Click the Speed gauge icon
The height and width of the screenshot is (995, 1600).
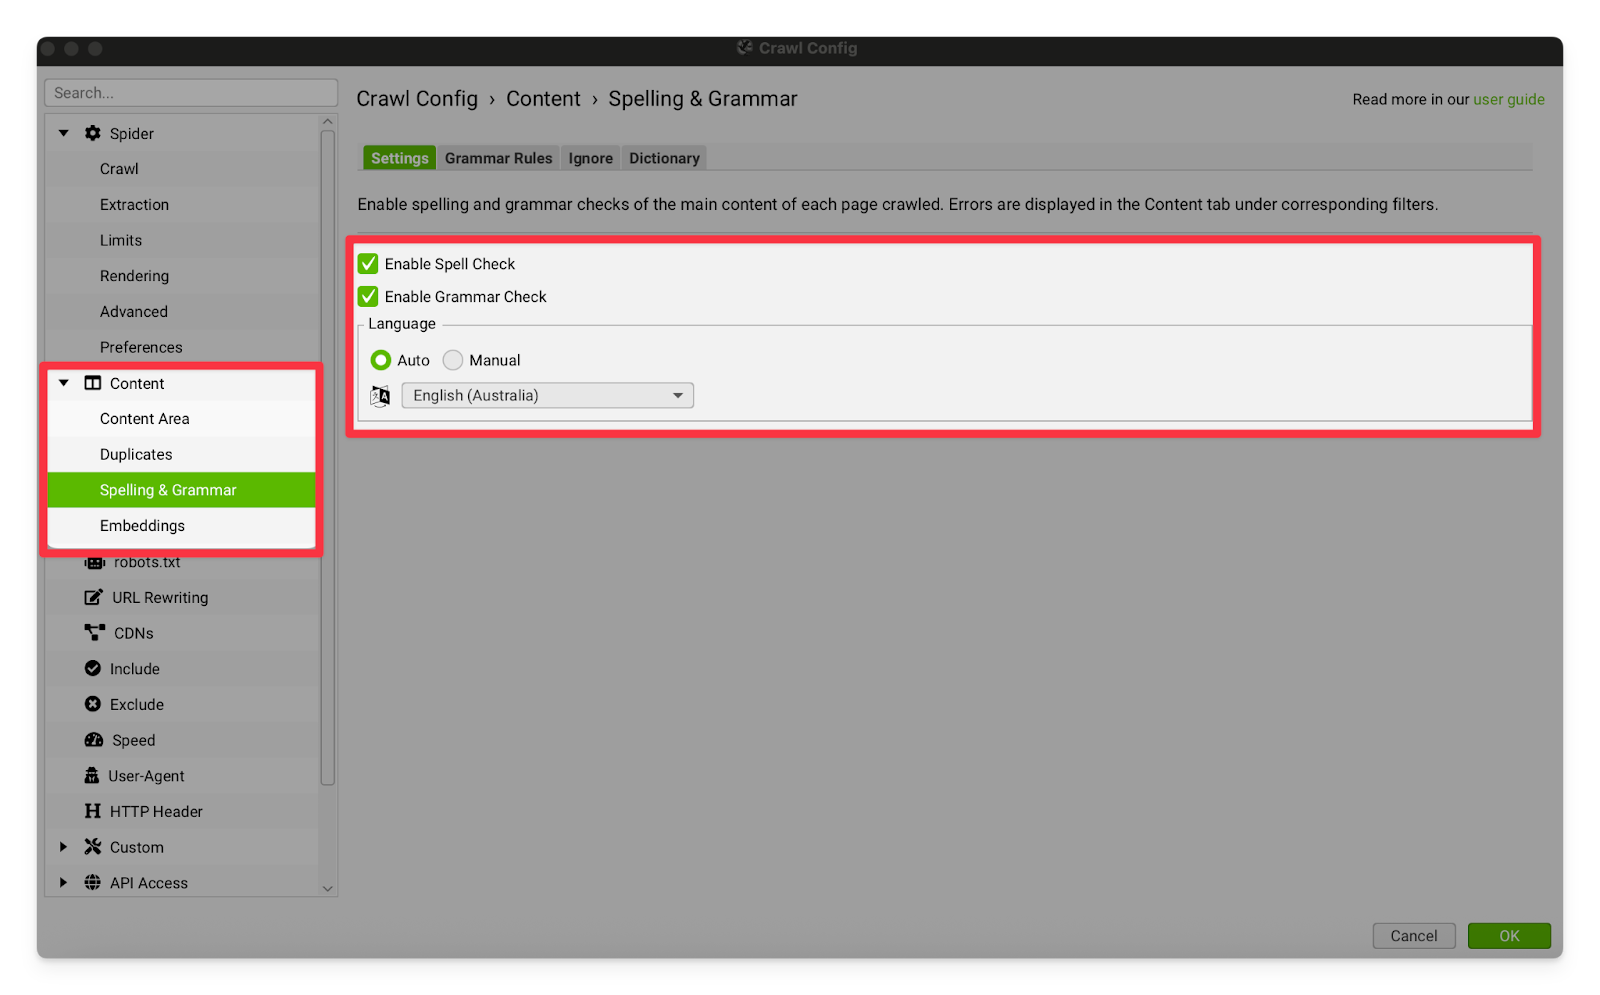tap(94, 740)
